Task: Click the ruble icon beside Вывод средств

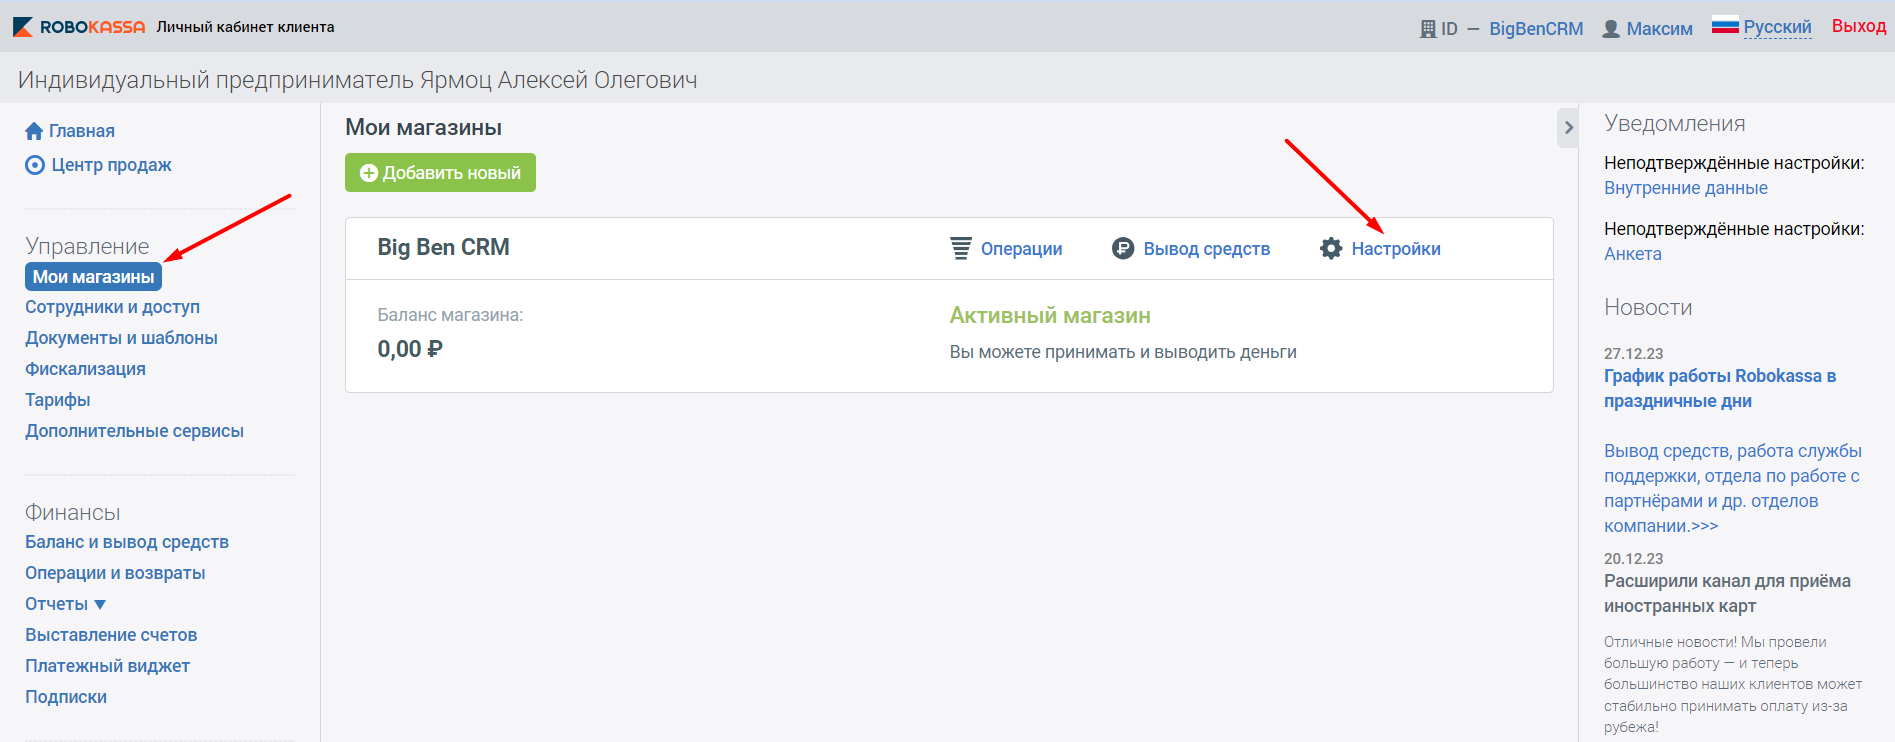Action: click(1123, 248)
